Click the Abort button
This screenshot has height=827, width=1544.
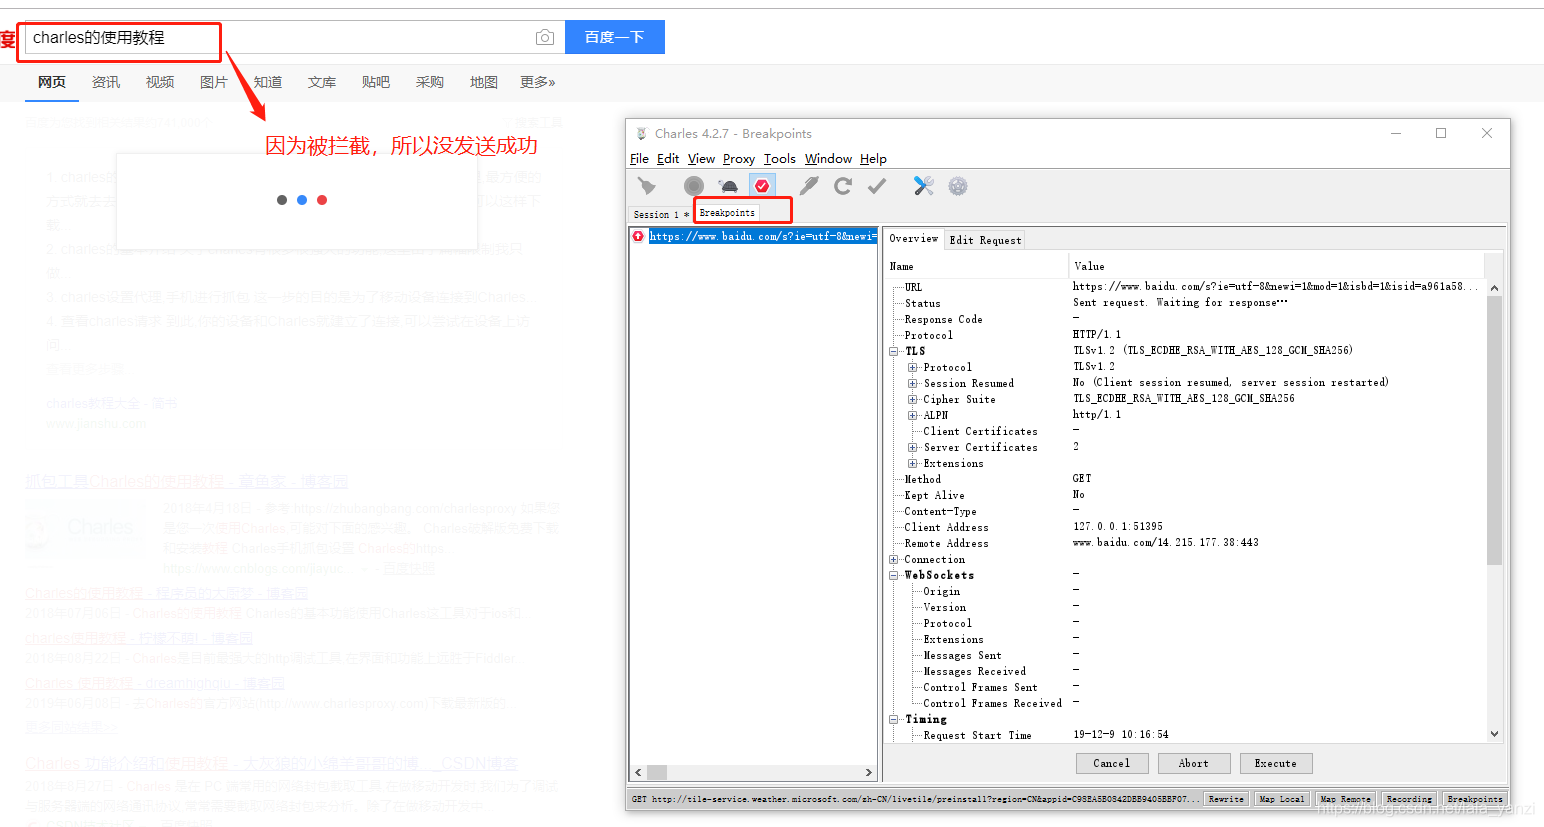click(x=1193, y=763)
